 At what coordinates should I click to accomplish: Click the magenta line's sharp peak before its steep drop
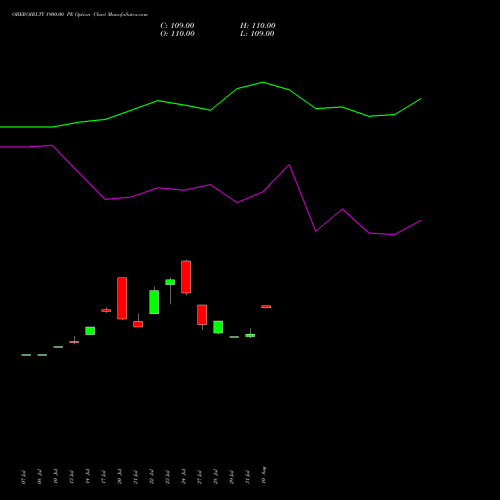point(289,165)
